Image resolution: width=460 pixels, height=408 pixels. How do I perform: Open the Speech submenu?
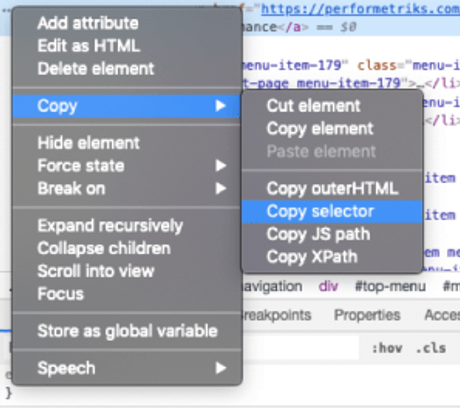(x=127, y=368)
